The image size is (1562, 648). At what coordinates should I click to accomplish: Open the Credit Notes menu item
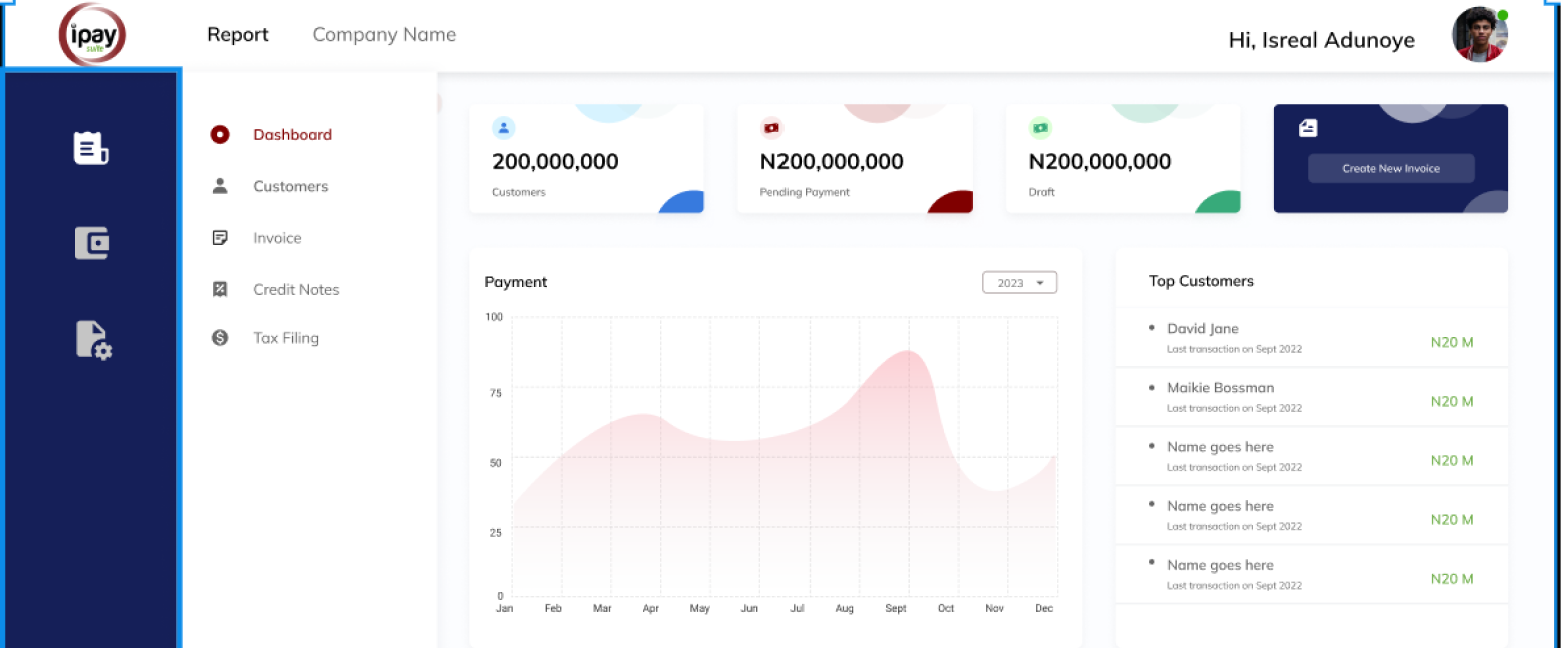[x=296, y=289]
